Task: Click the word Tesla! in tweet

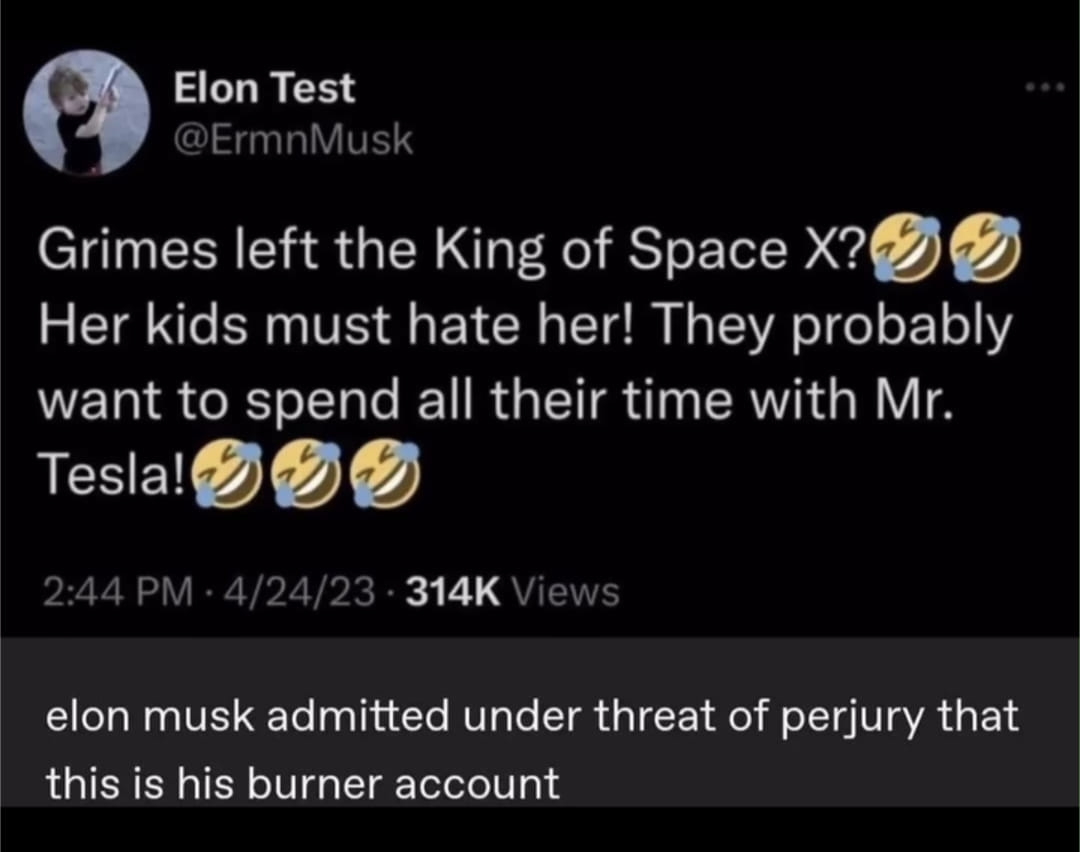Action: [x=110, y=469]
